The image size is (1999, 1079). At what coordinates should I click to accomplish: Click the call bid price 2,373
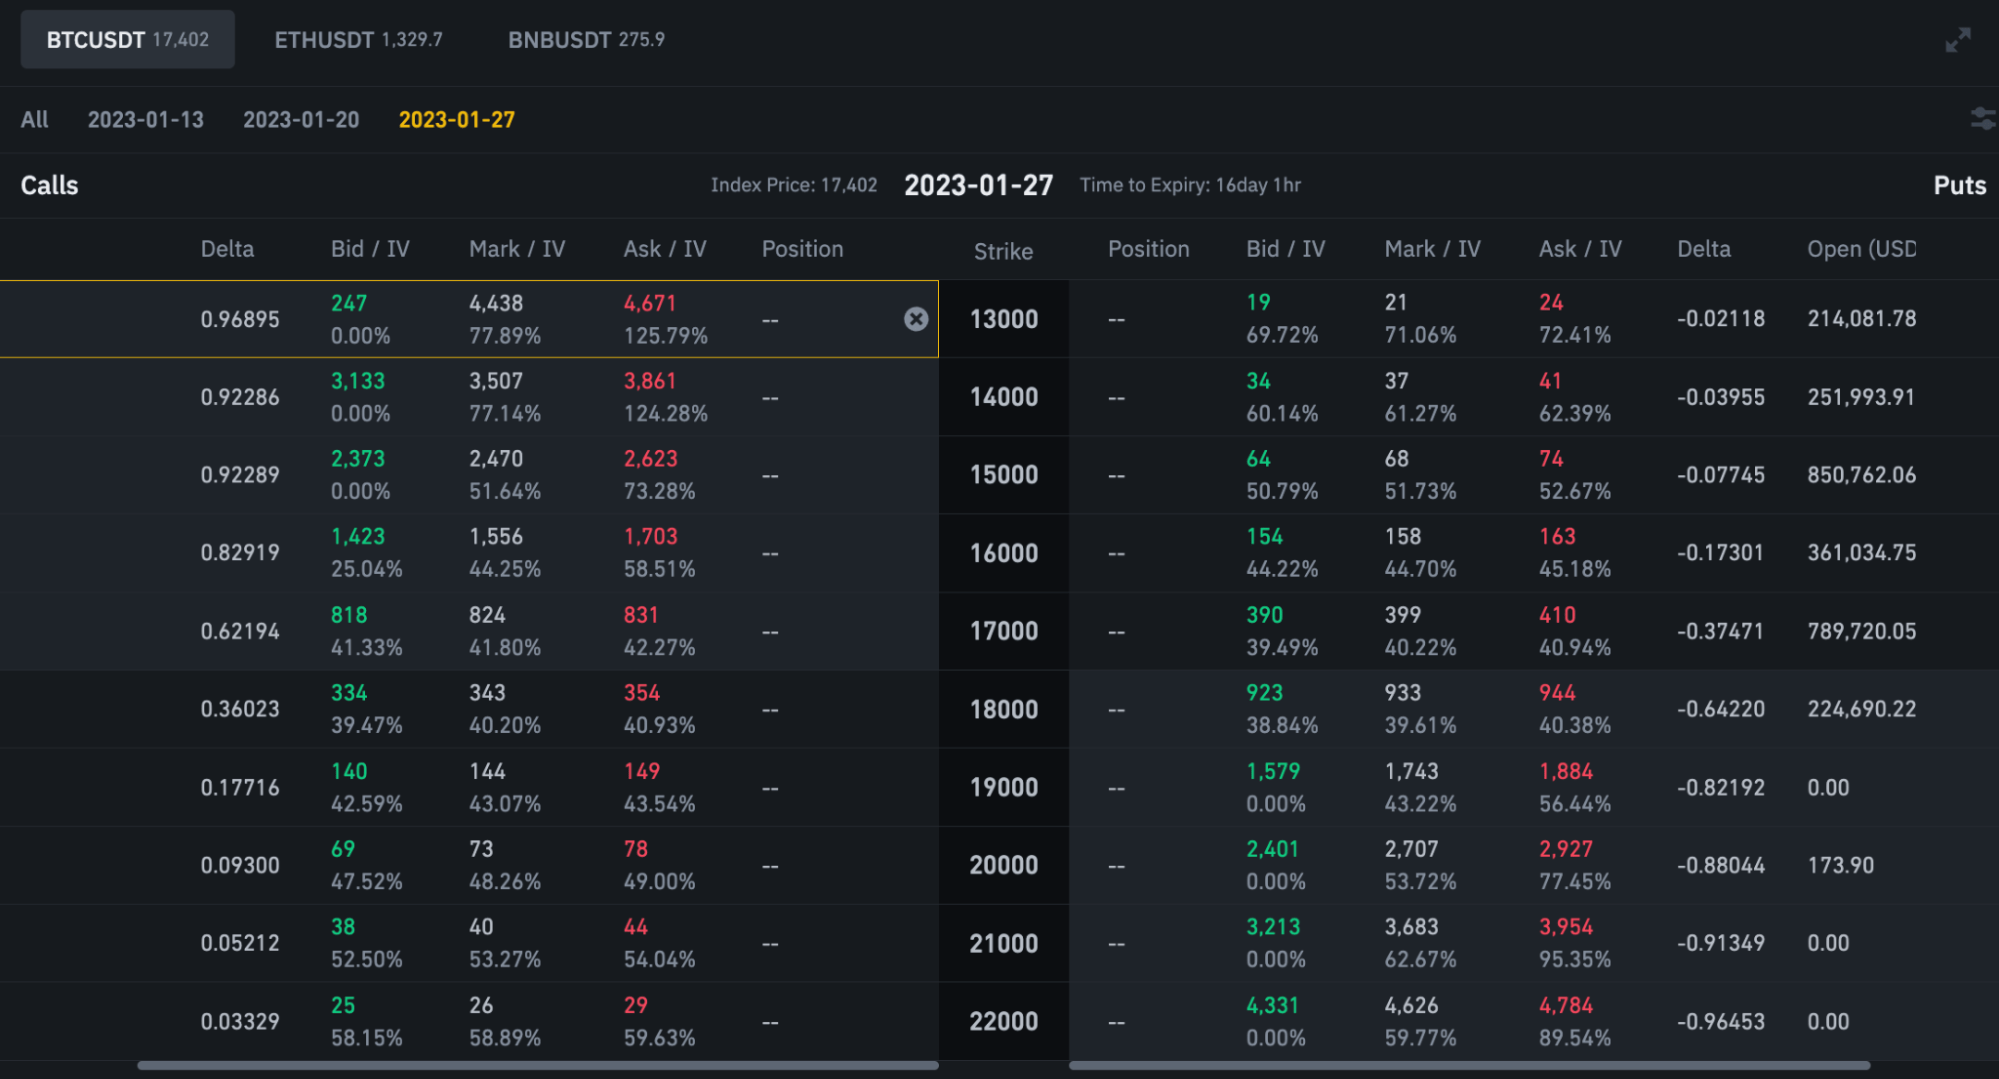pos(358,459)
